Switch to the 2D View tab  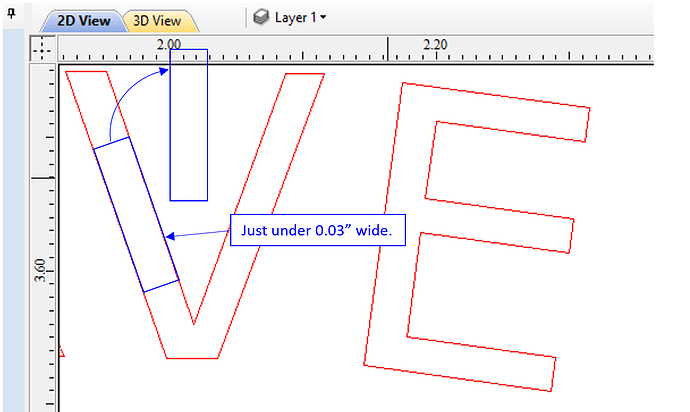pyautogui.click(x=82, y=20)
